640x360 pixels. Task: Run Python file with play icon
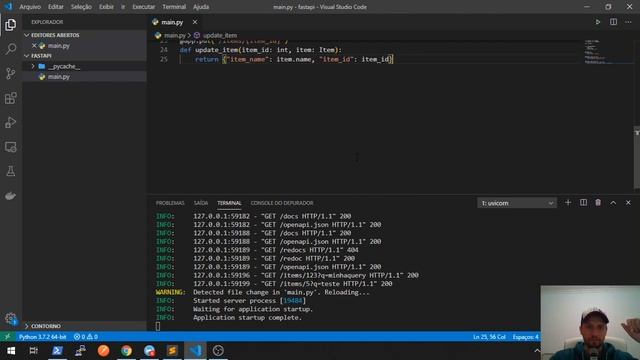pyautogui.click(x=598, y=22)
